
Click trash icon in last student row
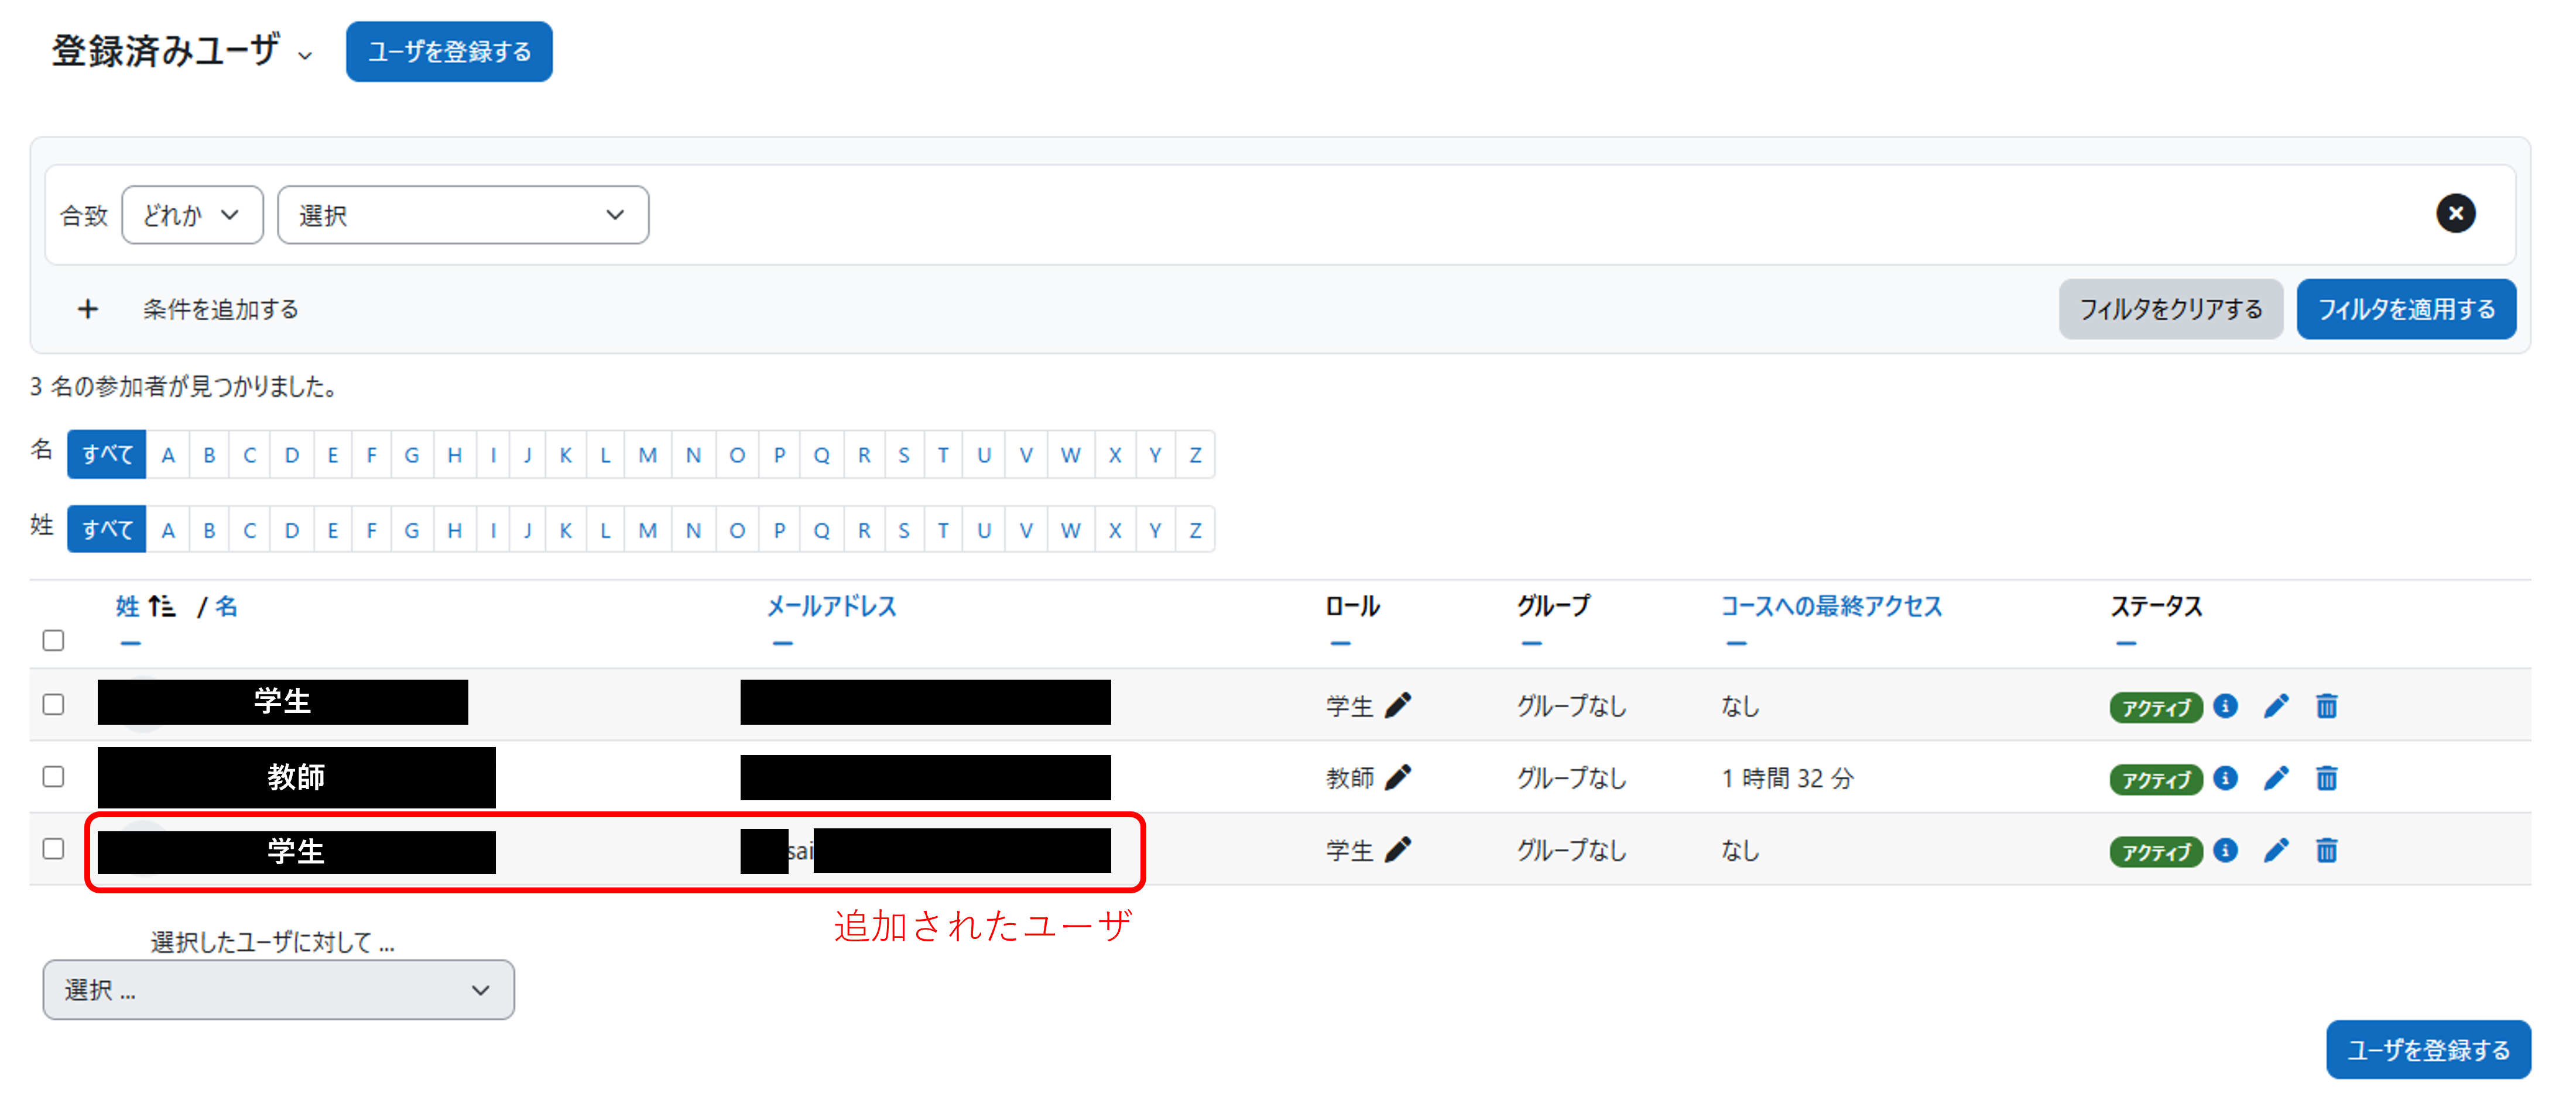(2326, 850)
